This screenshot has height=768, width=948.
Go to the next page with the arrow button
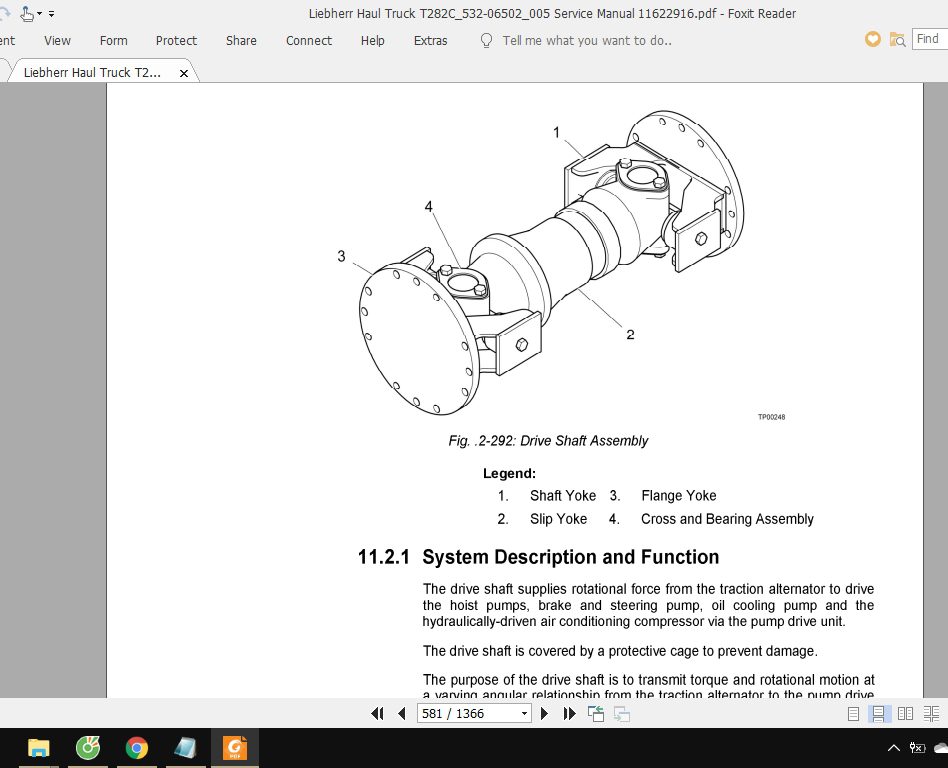(544, 713)
